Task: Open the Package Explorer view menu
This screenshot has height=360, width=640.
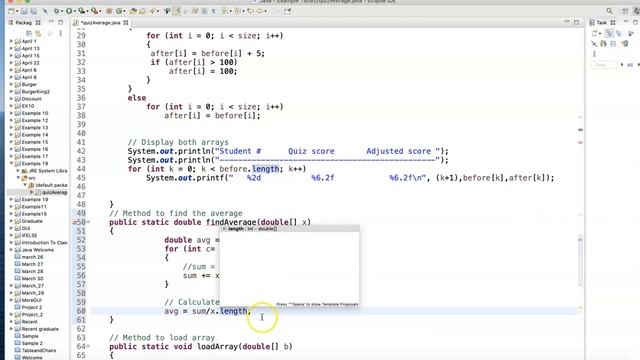Action: point(60,33)
